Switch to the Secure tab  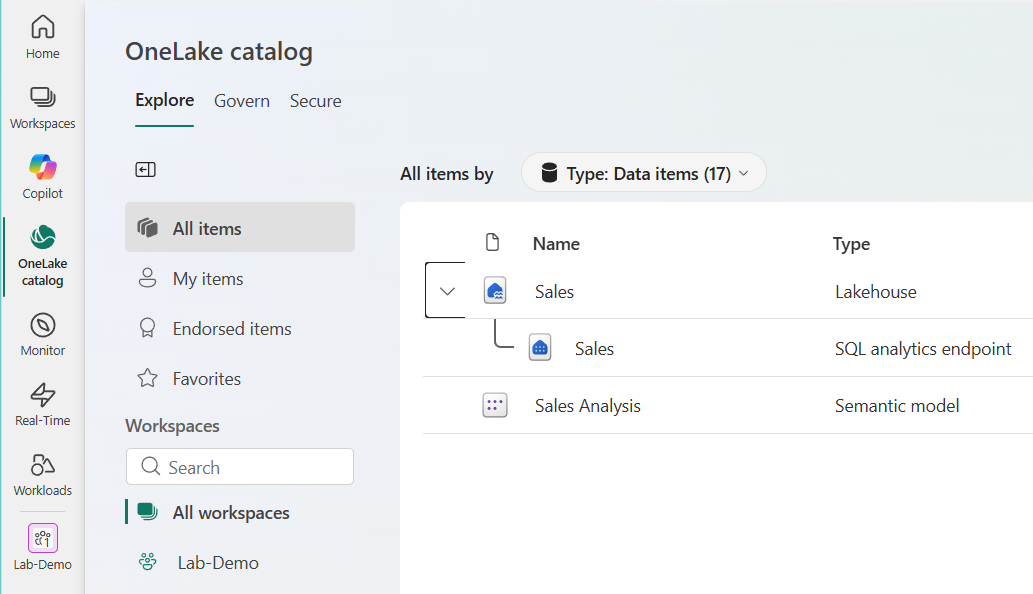tap(316, 101)
